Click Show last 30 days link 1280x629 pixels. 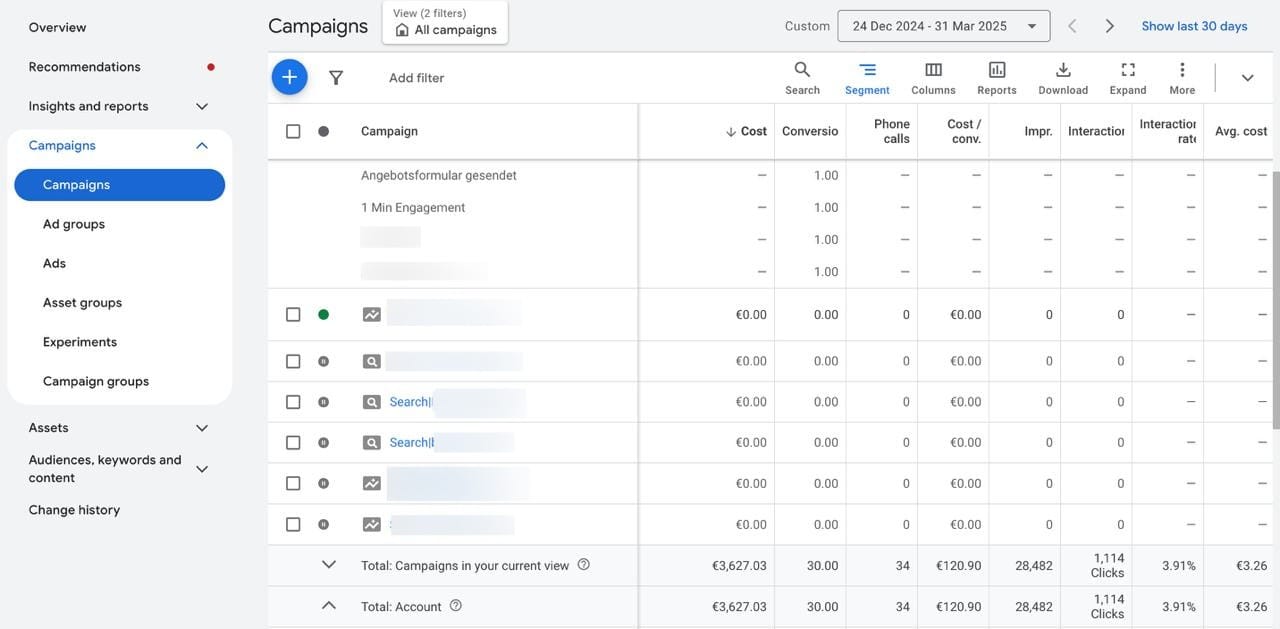coord(1194,26)
